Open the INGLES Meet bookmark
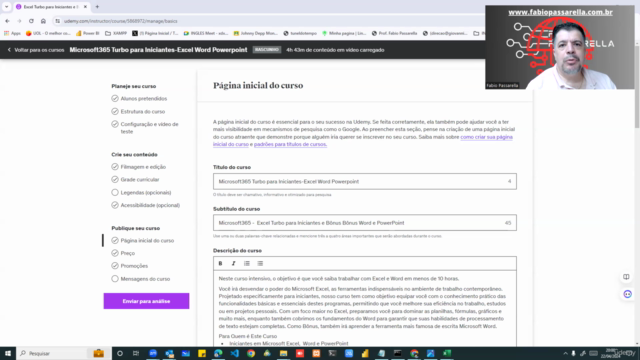This screenshot has height=360, width=640. click(x=206, y=33)
